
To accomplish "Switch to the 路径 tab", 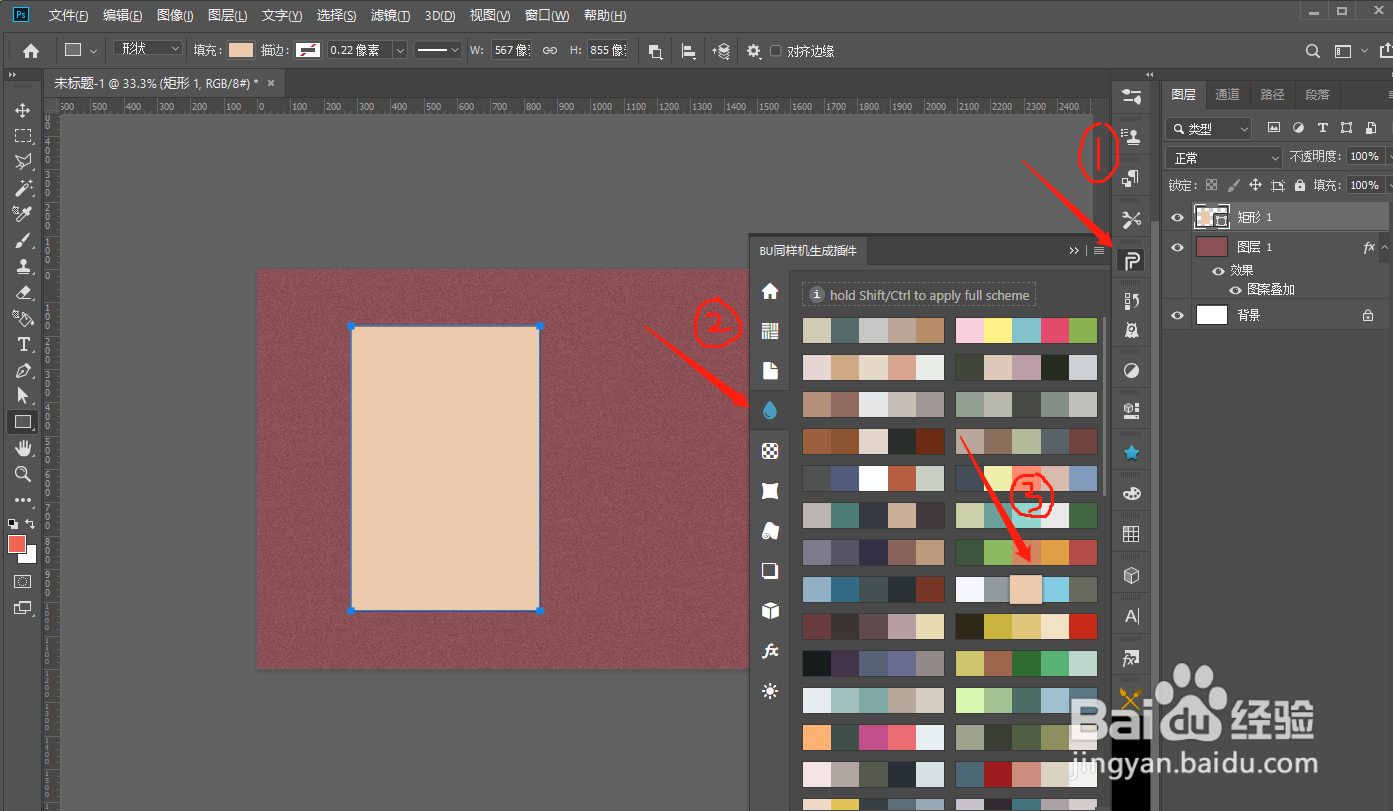I will click(1272, 95).
